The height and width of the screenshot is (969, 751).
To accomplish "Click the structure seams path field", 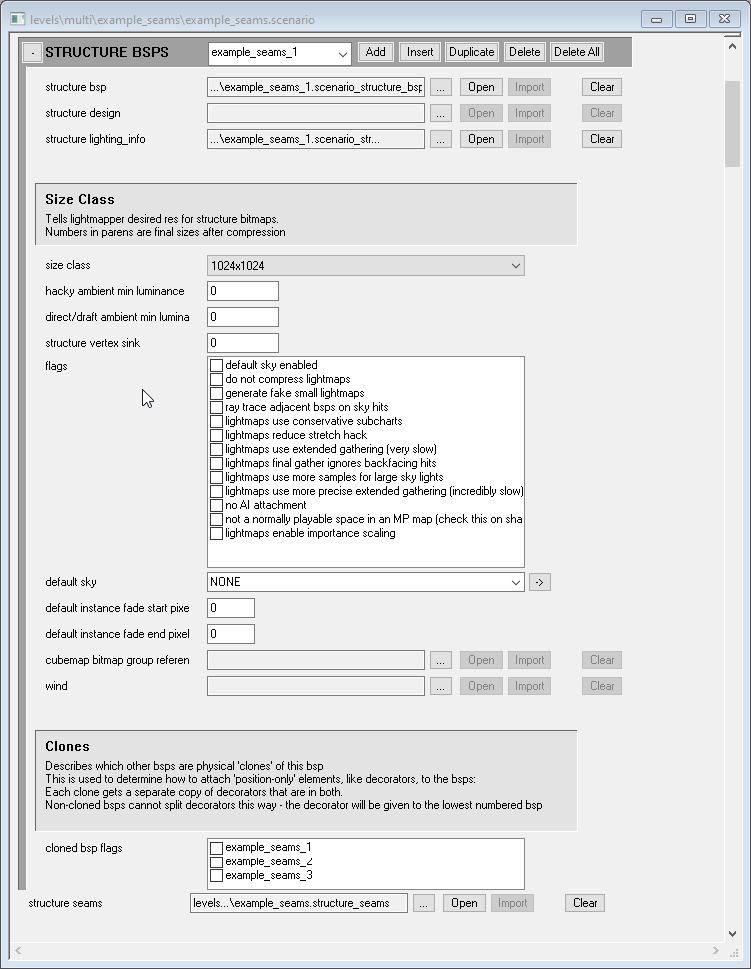I will pos(299,903).
